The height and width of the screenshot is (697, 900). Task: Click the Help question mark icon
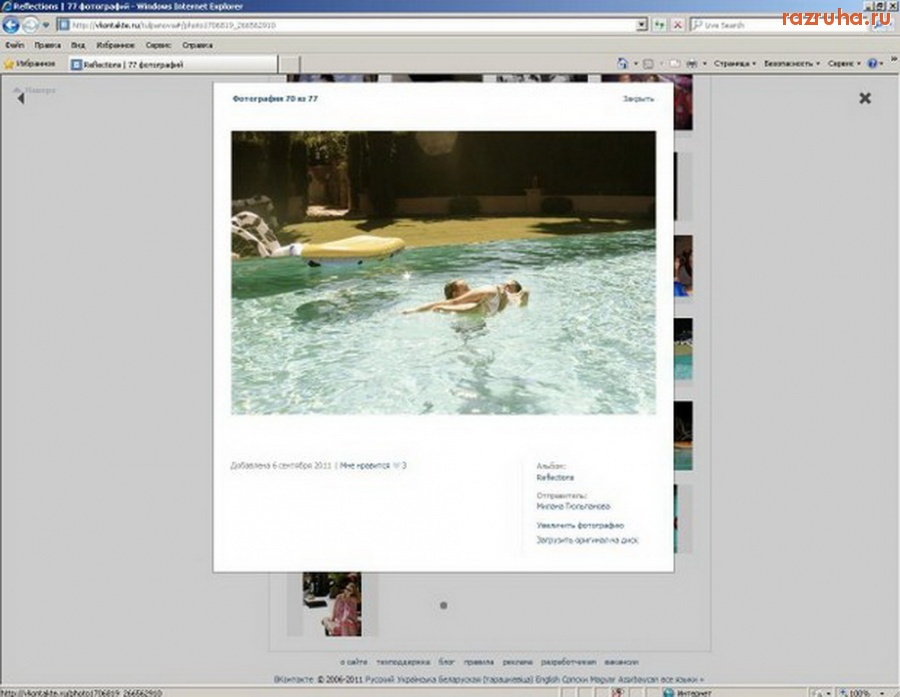click(x=873, y=63)
